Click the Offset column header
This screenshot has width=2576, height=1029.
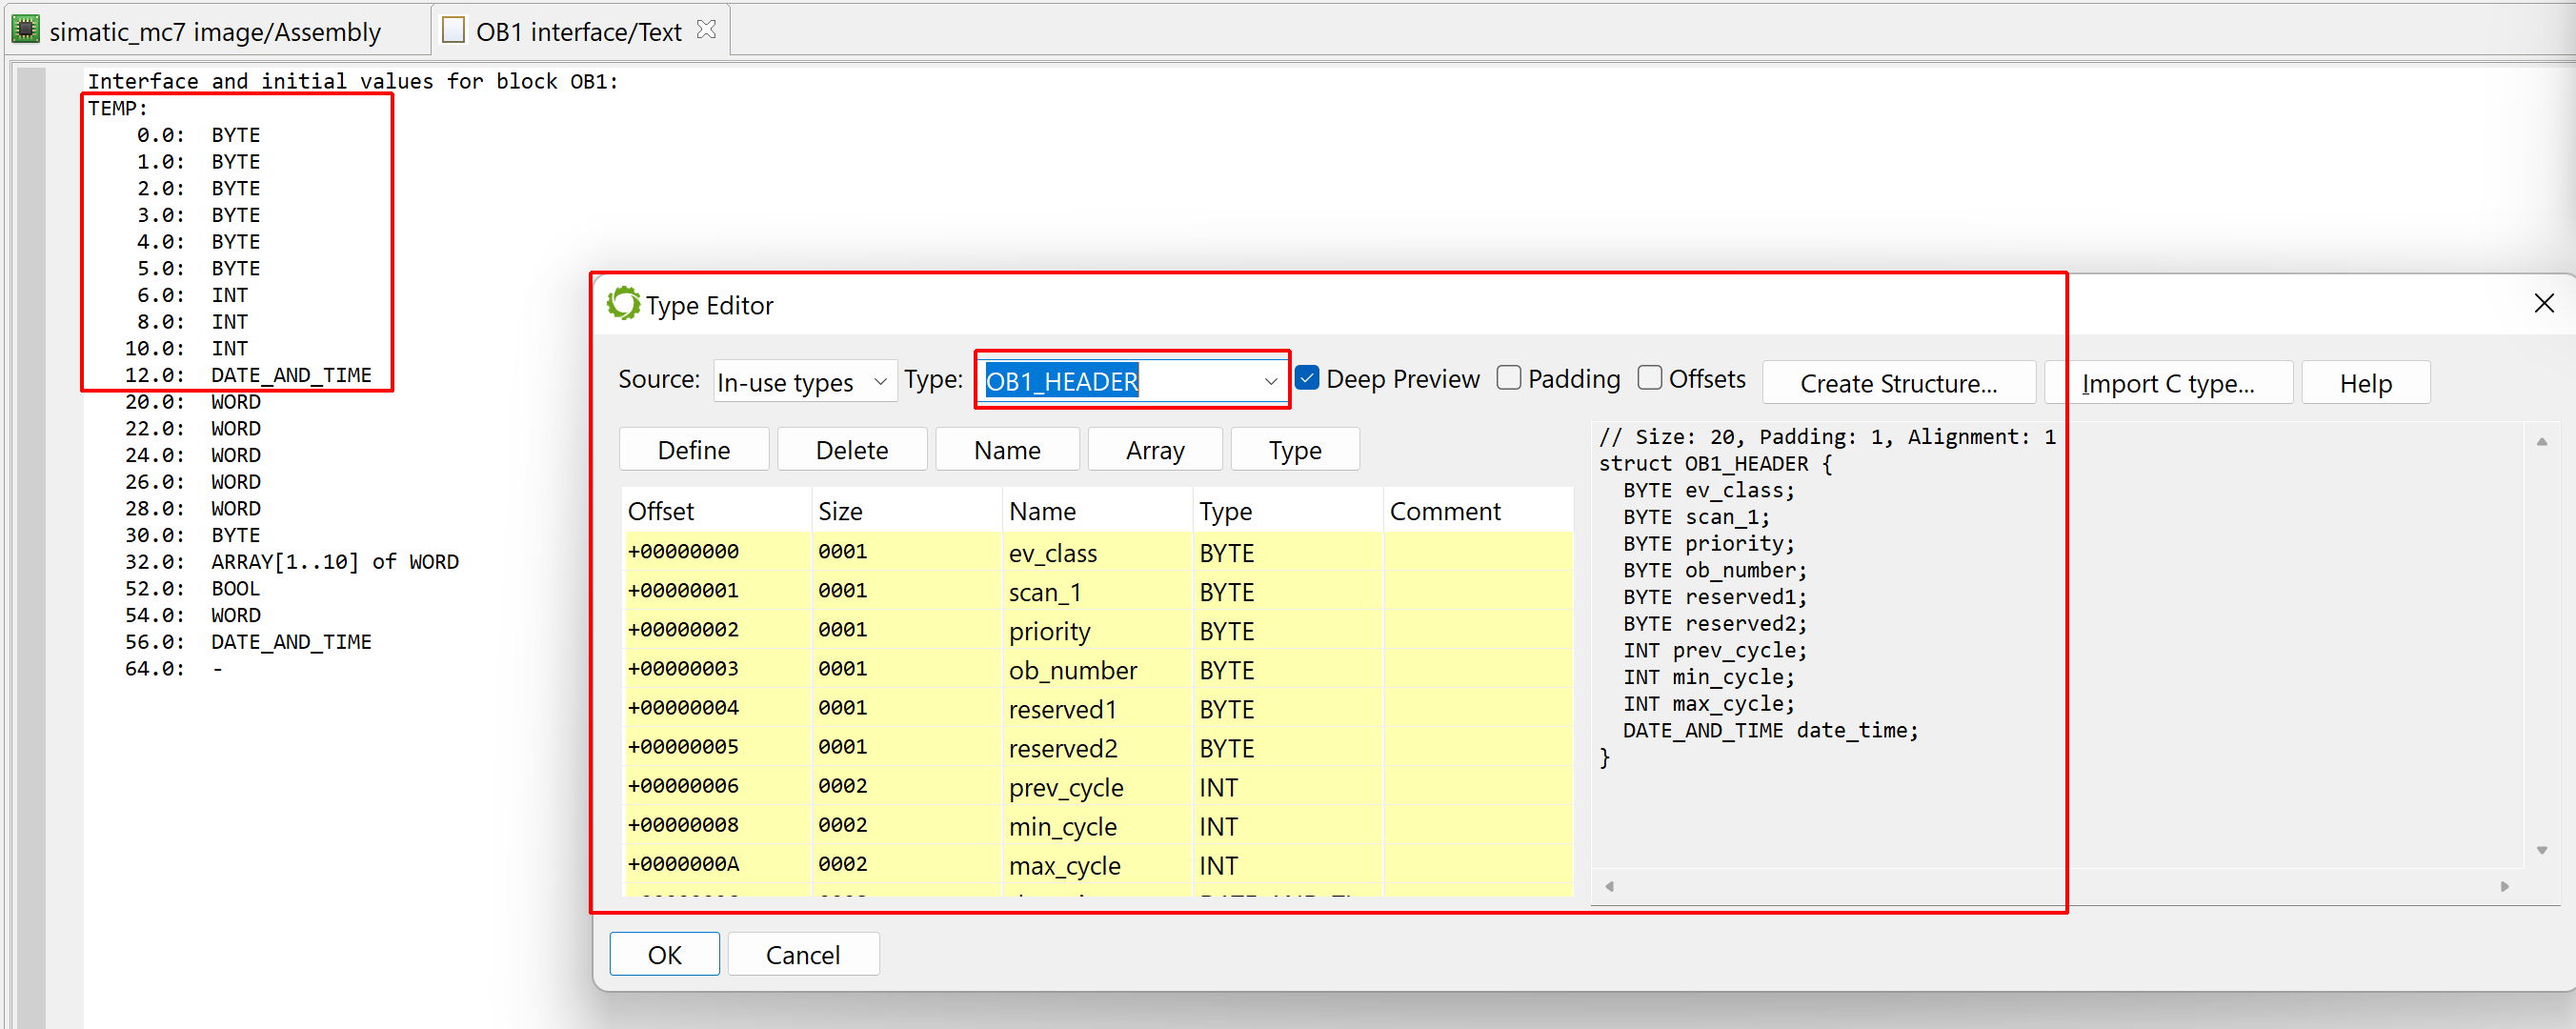[716, 511]
